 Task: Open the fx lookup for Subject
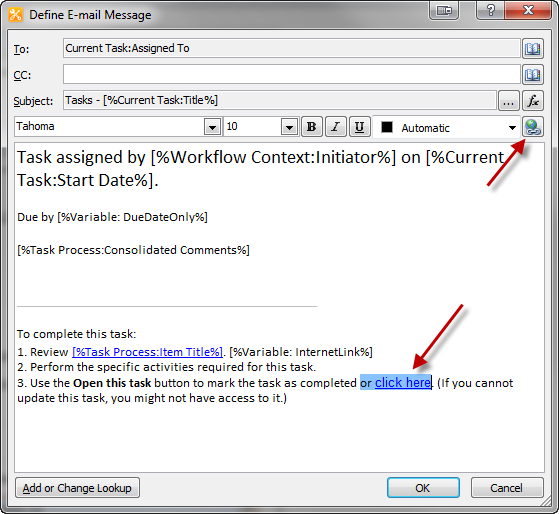click(x=533, y=101)
